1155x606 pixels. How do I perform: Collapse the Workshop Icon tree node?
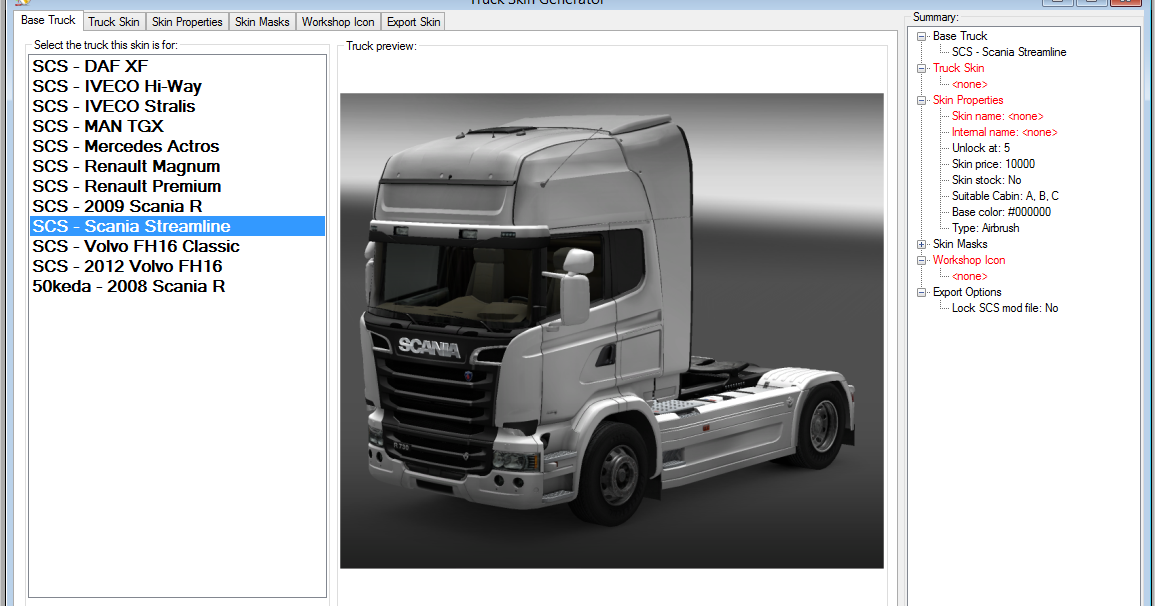pyautogui.click(x=922, y=260)
